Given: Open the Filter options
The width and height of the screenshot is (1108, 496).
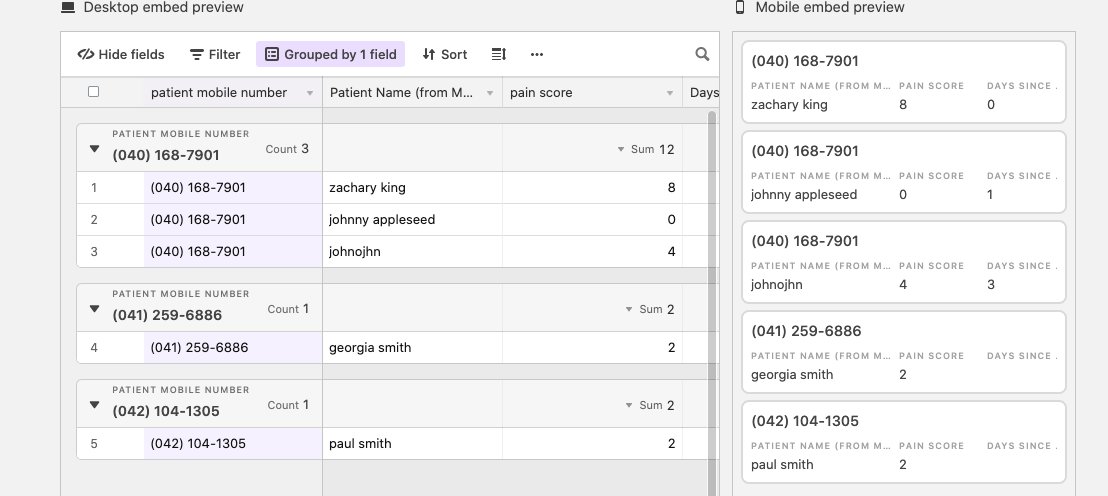Looking at the screenshot, I should [215, 54].
